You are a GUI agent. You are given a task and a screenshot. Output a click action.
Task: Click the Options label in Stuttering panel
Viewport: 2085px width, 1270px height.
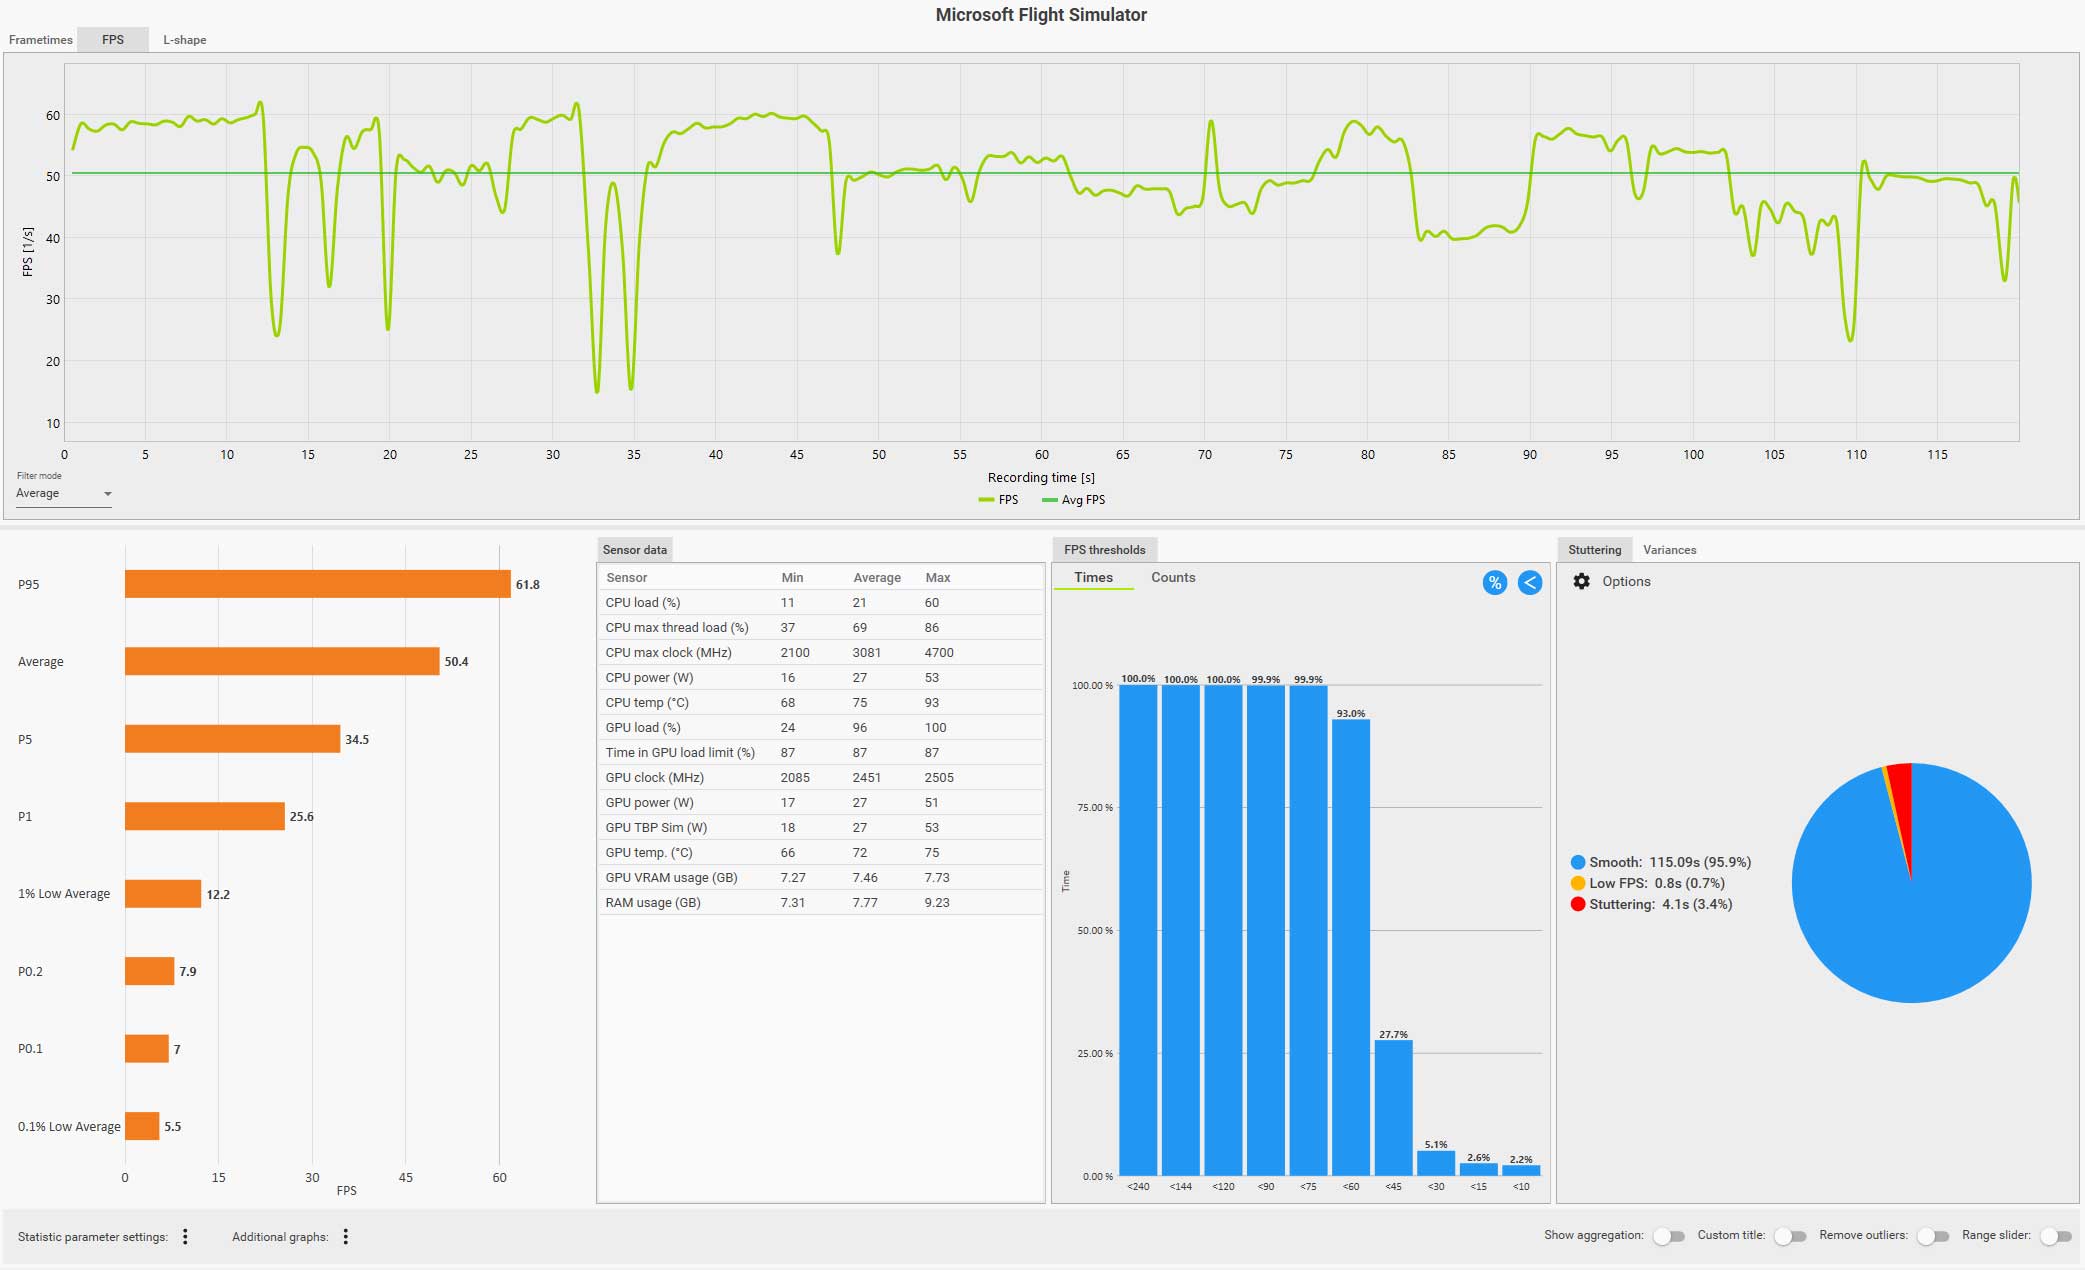point(1626,581)
